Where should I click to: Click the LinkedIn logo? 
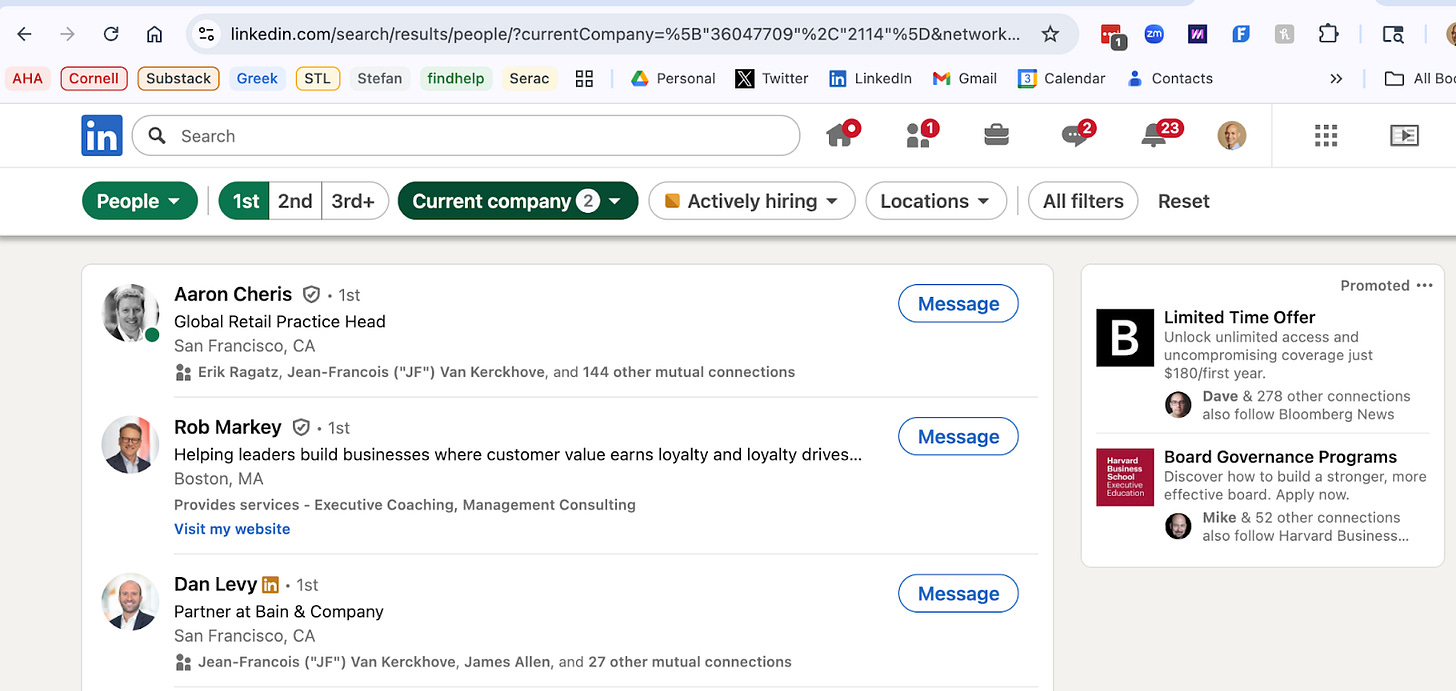click(x=102, y=135)
